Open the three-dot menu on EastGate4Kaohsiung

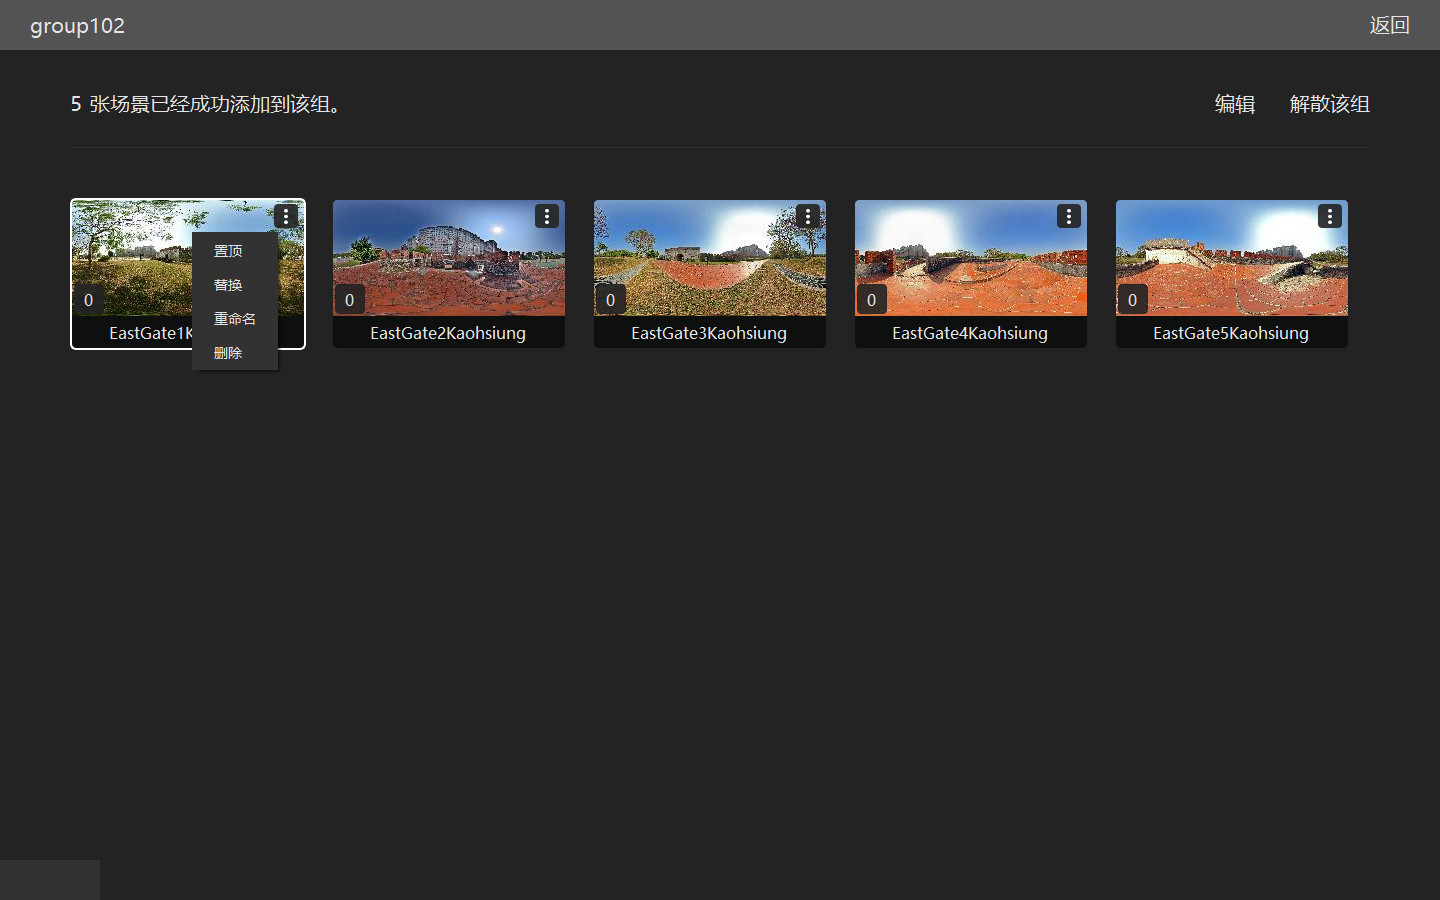point(1069,216)
